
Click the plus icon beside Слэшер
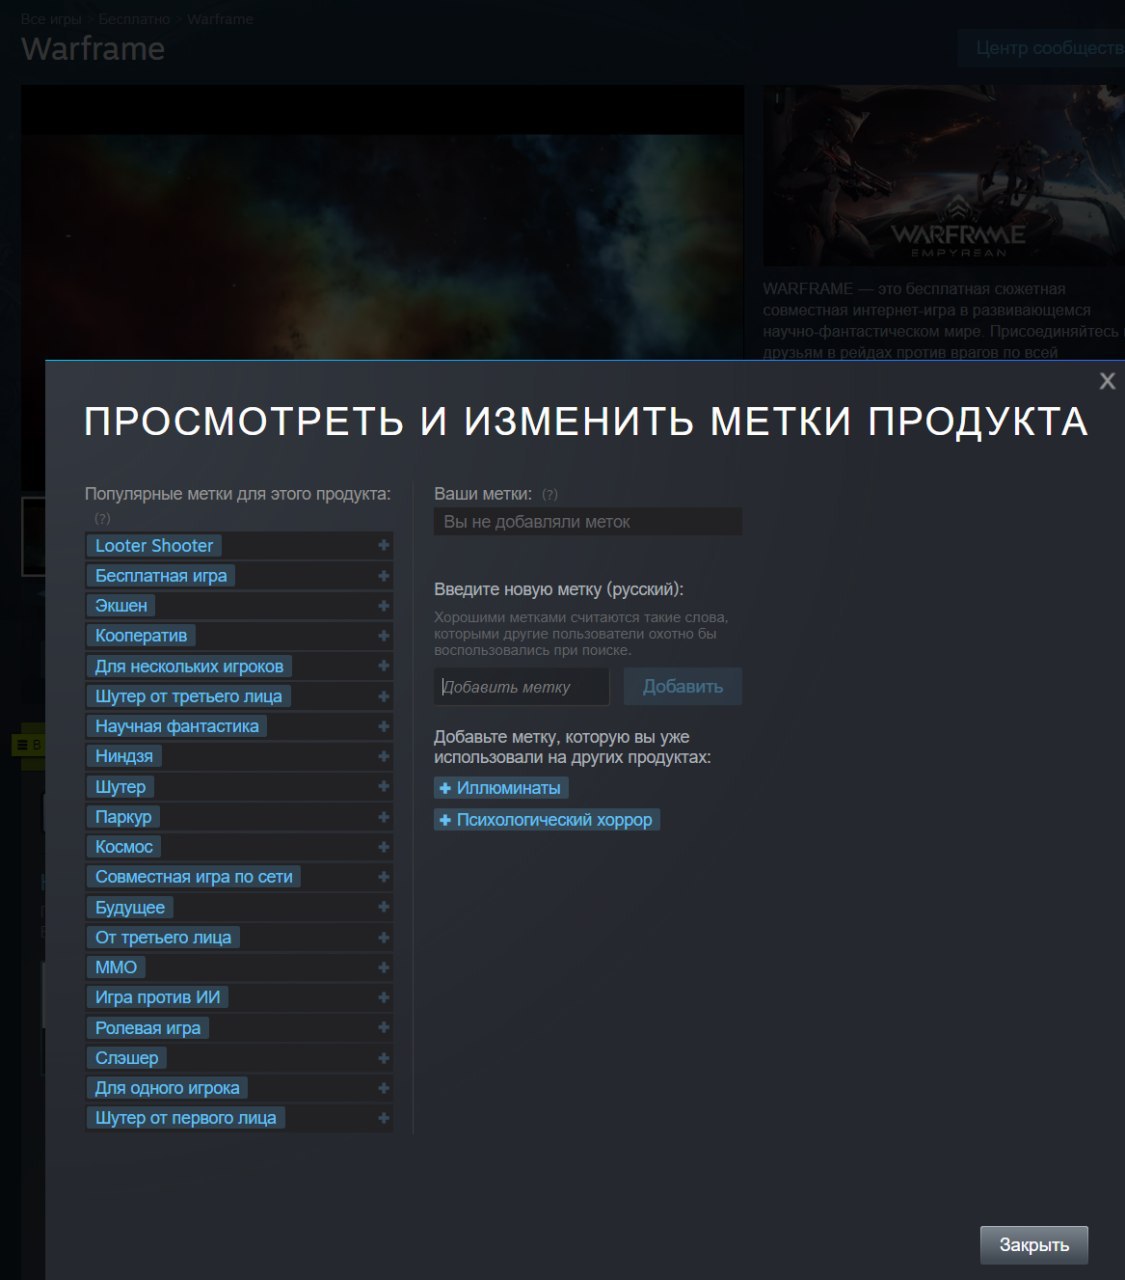pyautogui.click(x=383, y=1058)
